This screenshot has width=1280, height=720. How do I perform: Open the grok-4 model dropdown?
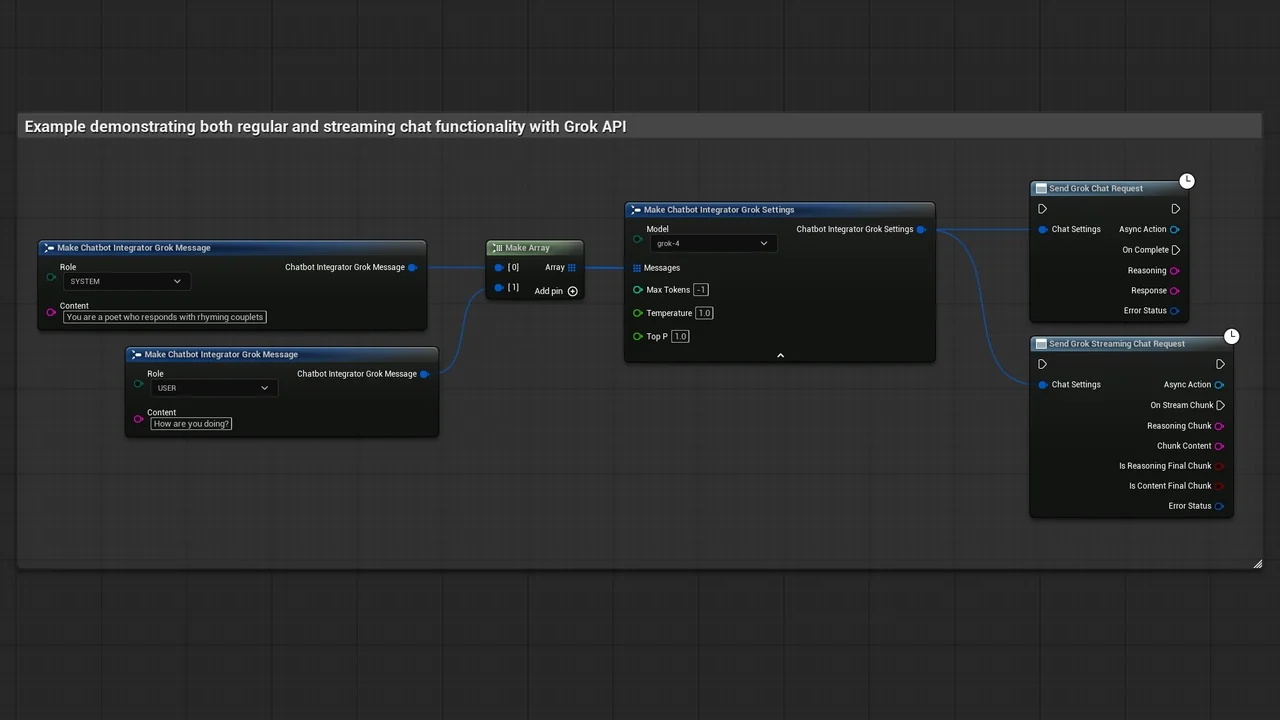[713, 244]
